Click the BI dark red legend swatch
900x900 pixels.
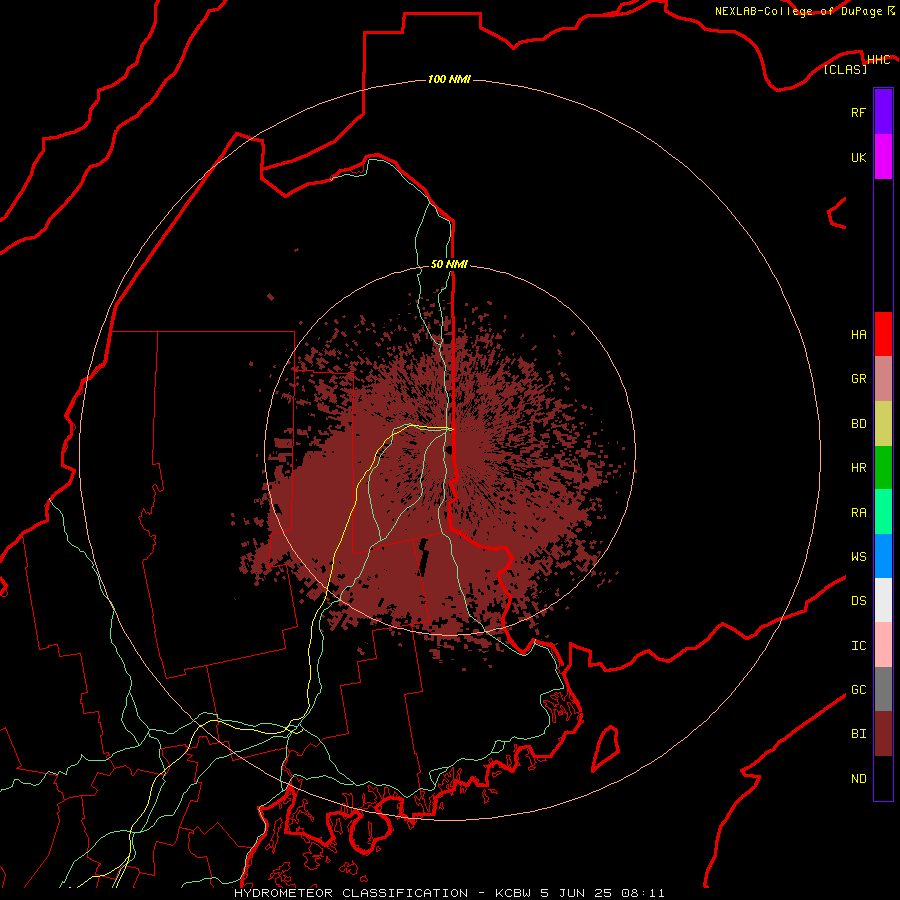coord(883,734)
